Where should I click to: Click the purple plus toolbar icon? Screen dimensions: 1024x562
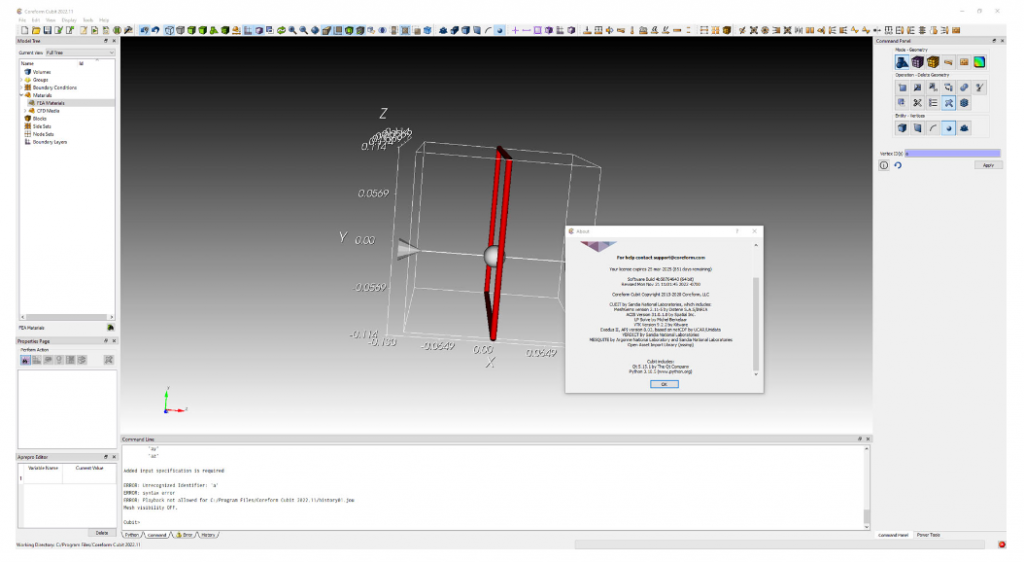pyautogui.click(x=515, y=30)
